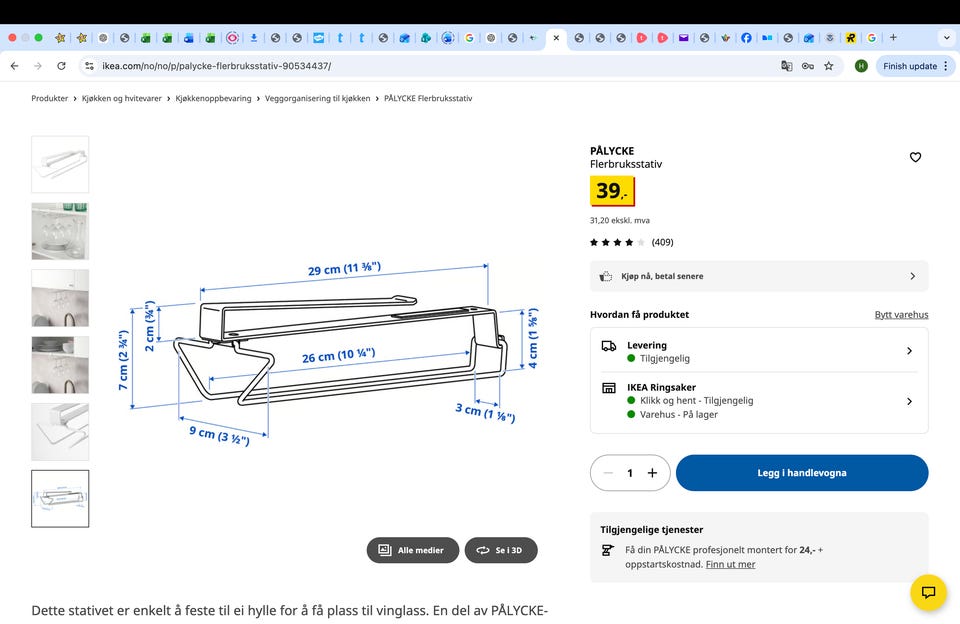
Task: Open the (409) reviews rating
Action: click(x=631, y=242)
